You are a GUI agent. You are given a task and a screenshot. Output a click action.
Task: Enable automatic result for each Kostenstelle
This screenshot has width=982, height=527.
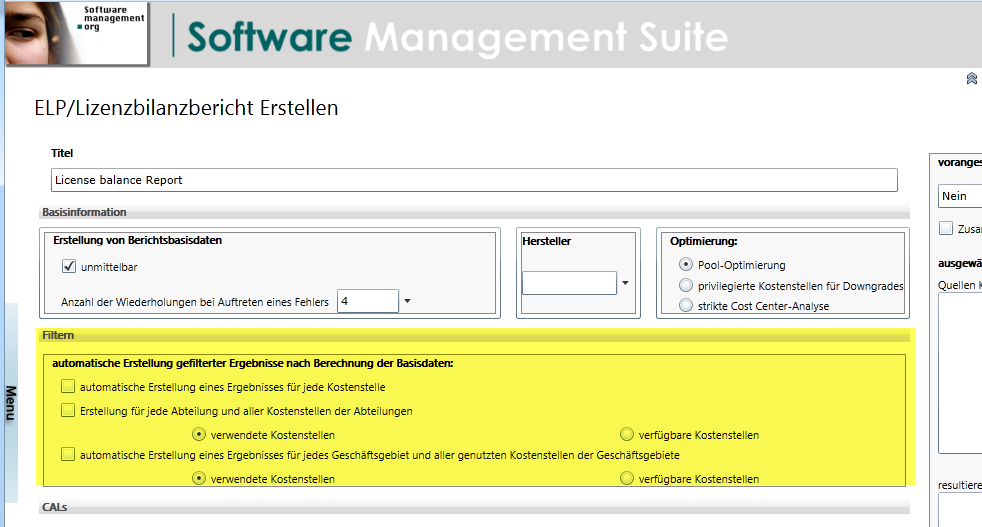pos(68,386)
